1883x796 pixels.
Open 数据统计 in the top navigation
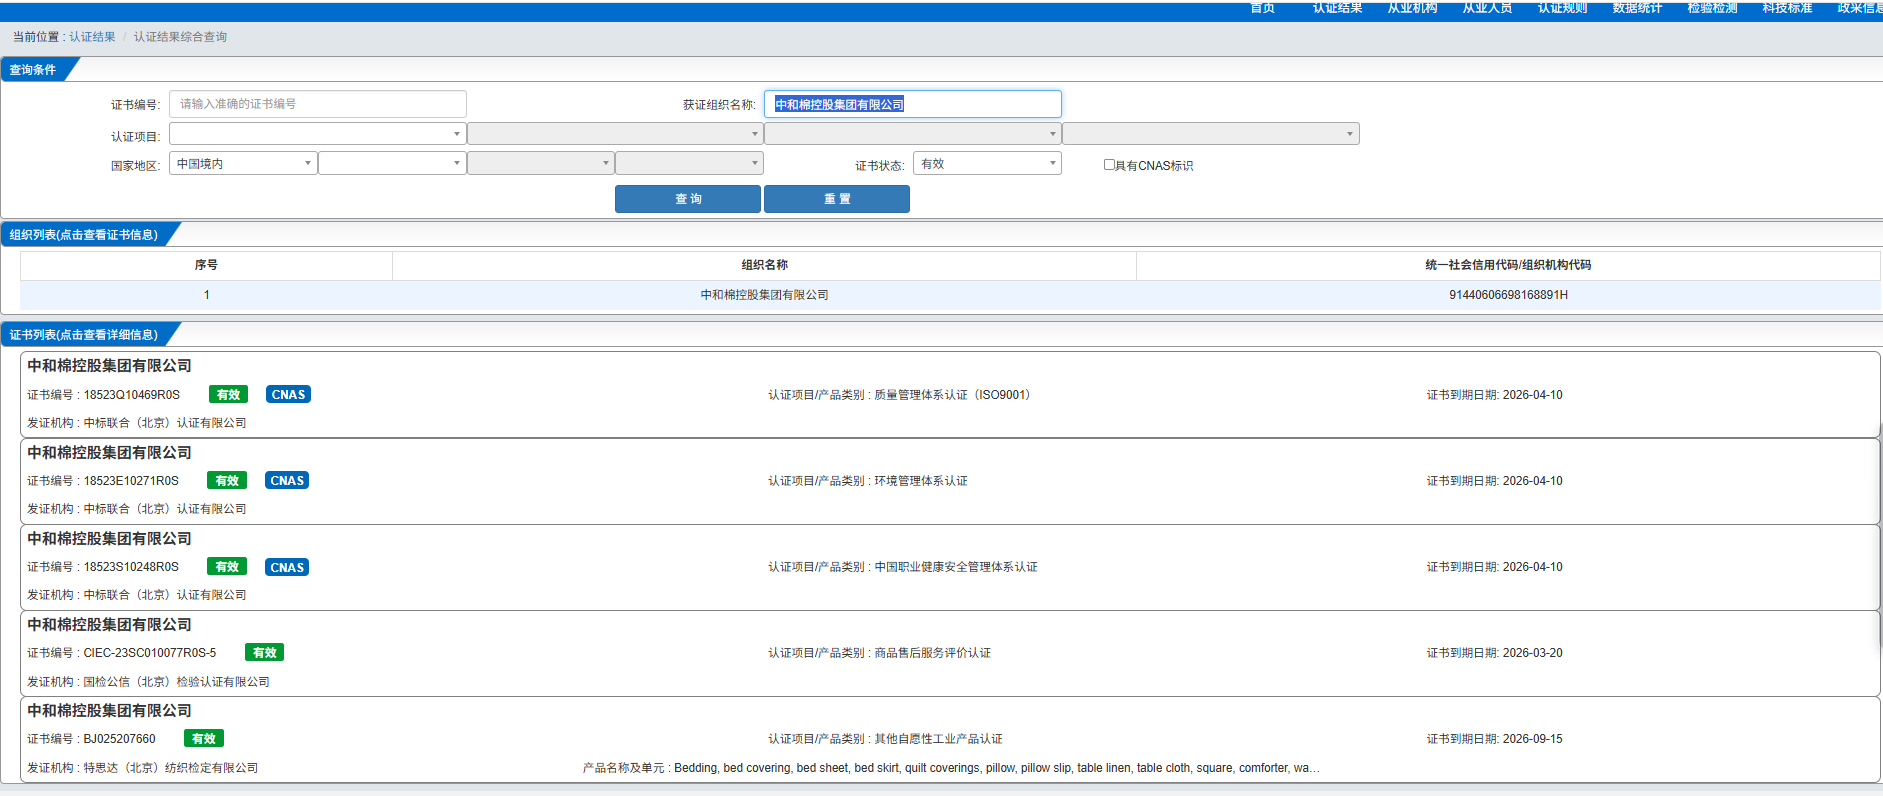tap(1637, 8)
